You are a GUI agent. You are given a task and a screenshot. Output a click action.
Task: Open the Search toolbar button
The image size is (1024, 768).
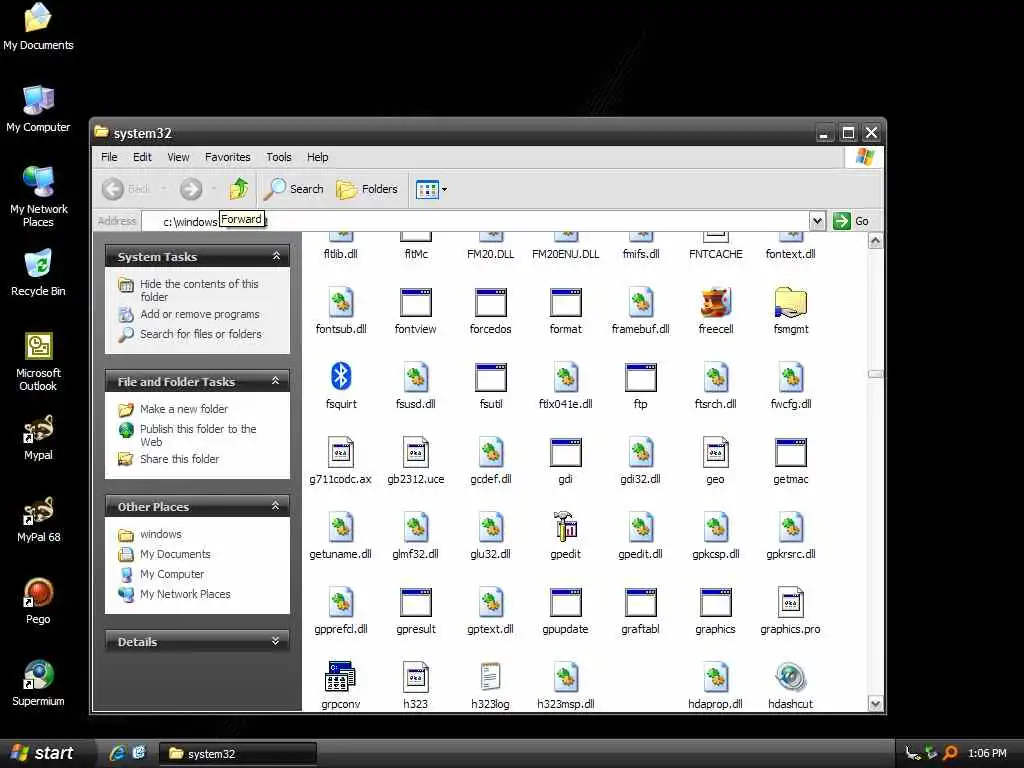pos(294,189)
